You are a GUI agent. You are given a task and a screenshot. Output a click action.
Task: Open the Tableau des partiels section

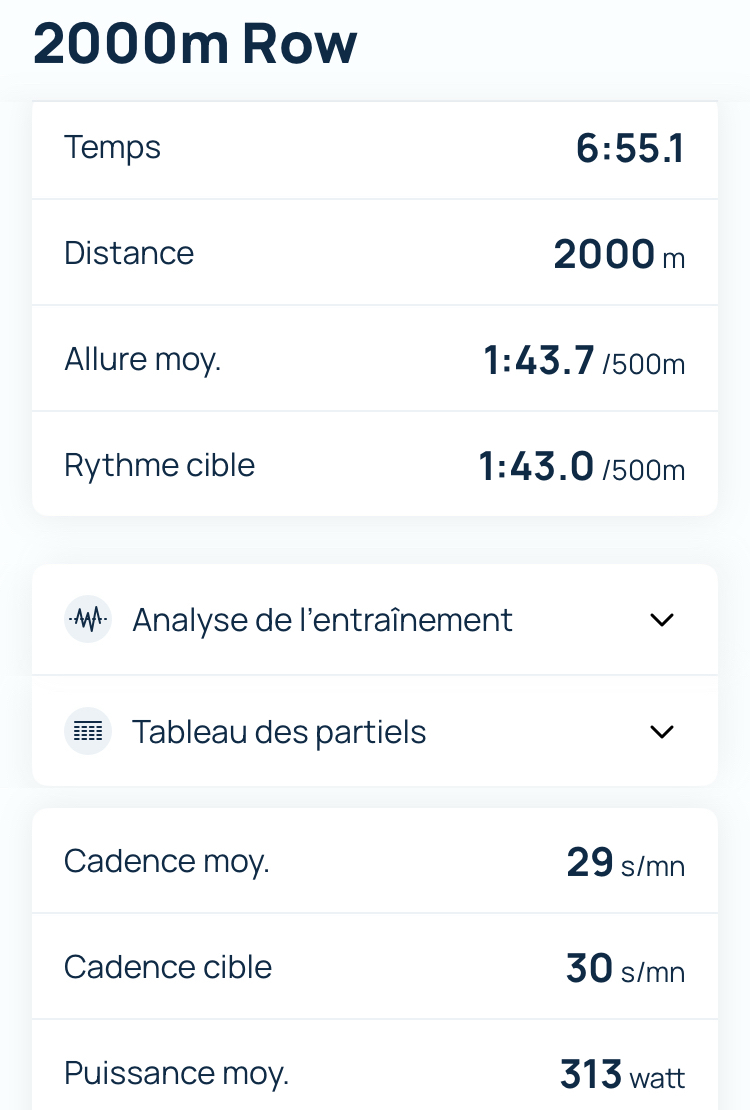point(279,732)
